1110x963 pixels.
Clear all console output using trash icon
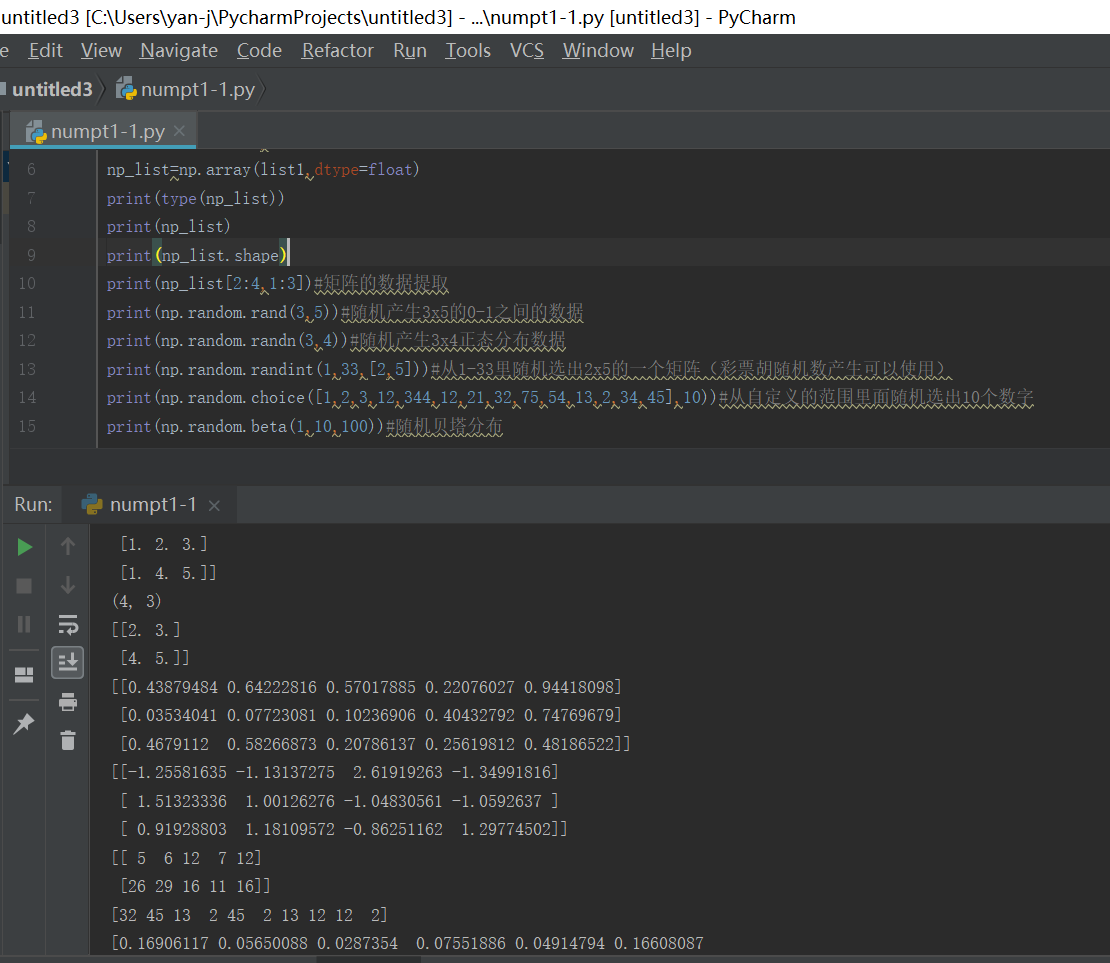tap(66, 740)
